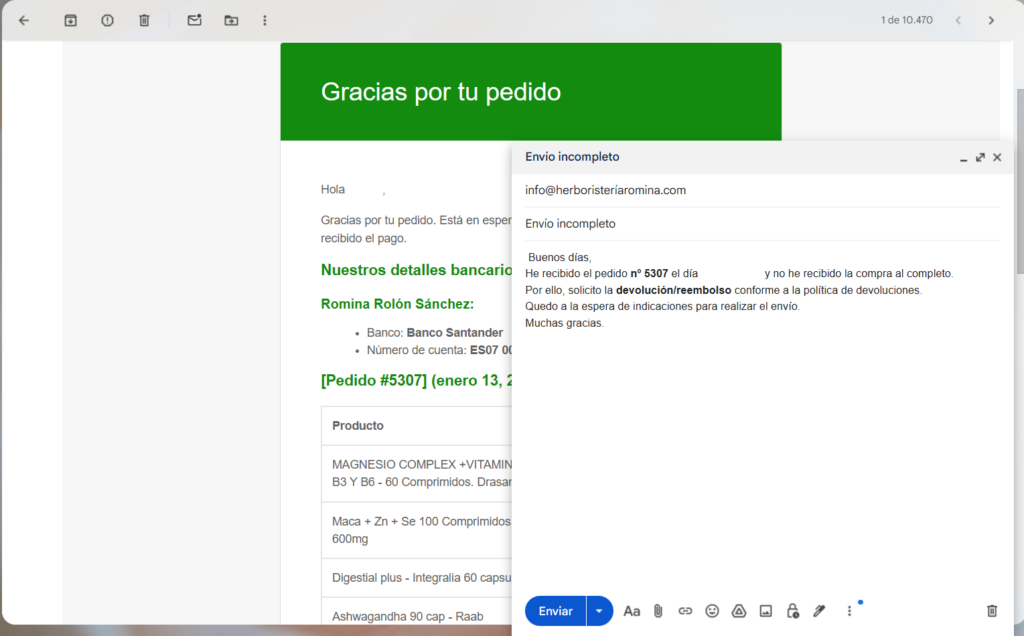Open send options arrow next to Enviar
Image resolution: width=1024 pixels, height=636 pixels.
pos(599,611)
